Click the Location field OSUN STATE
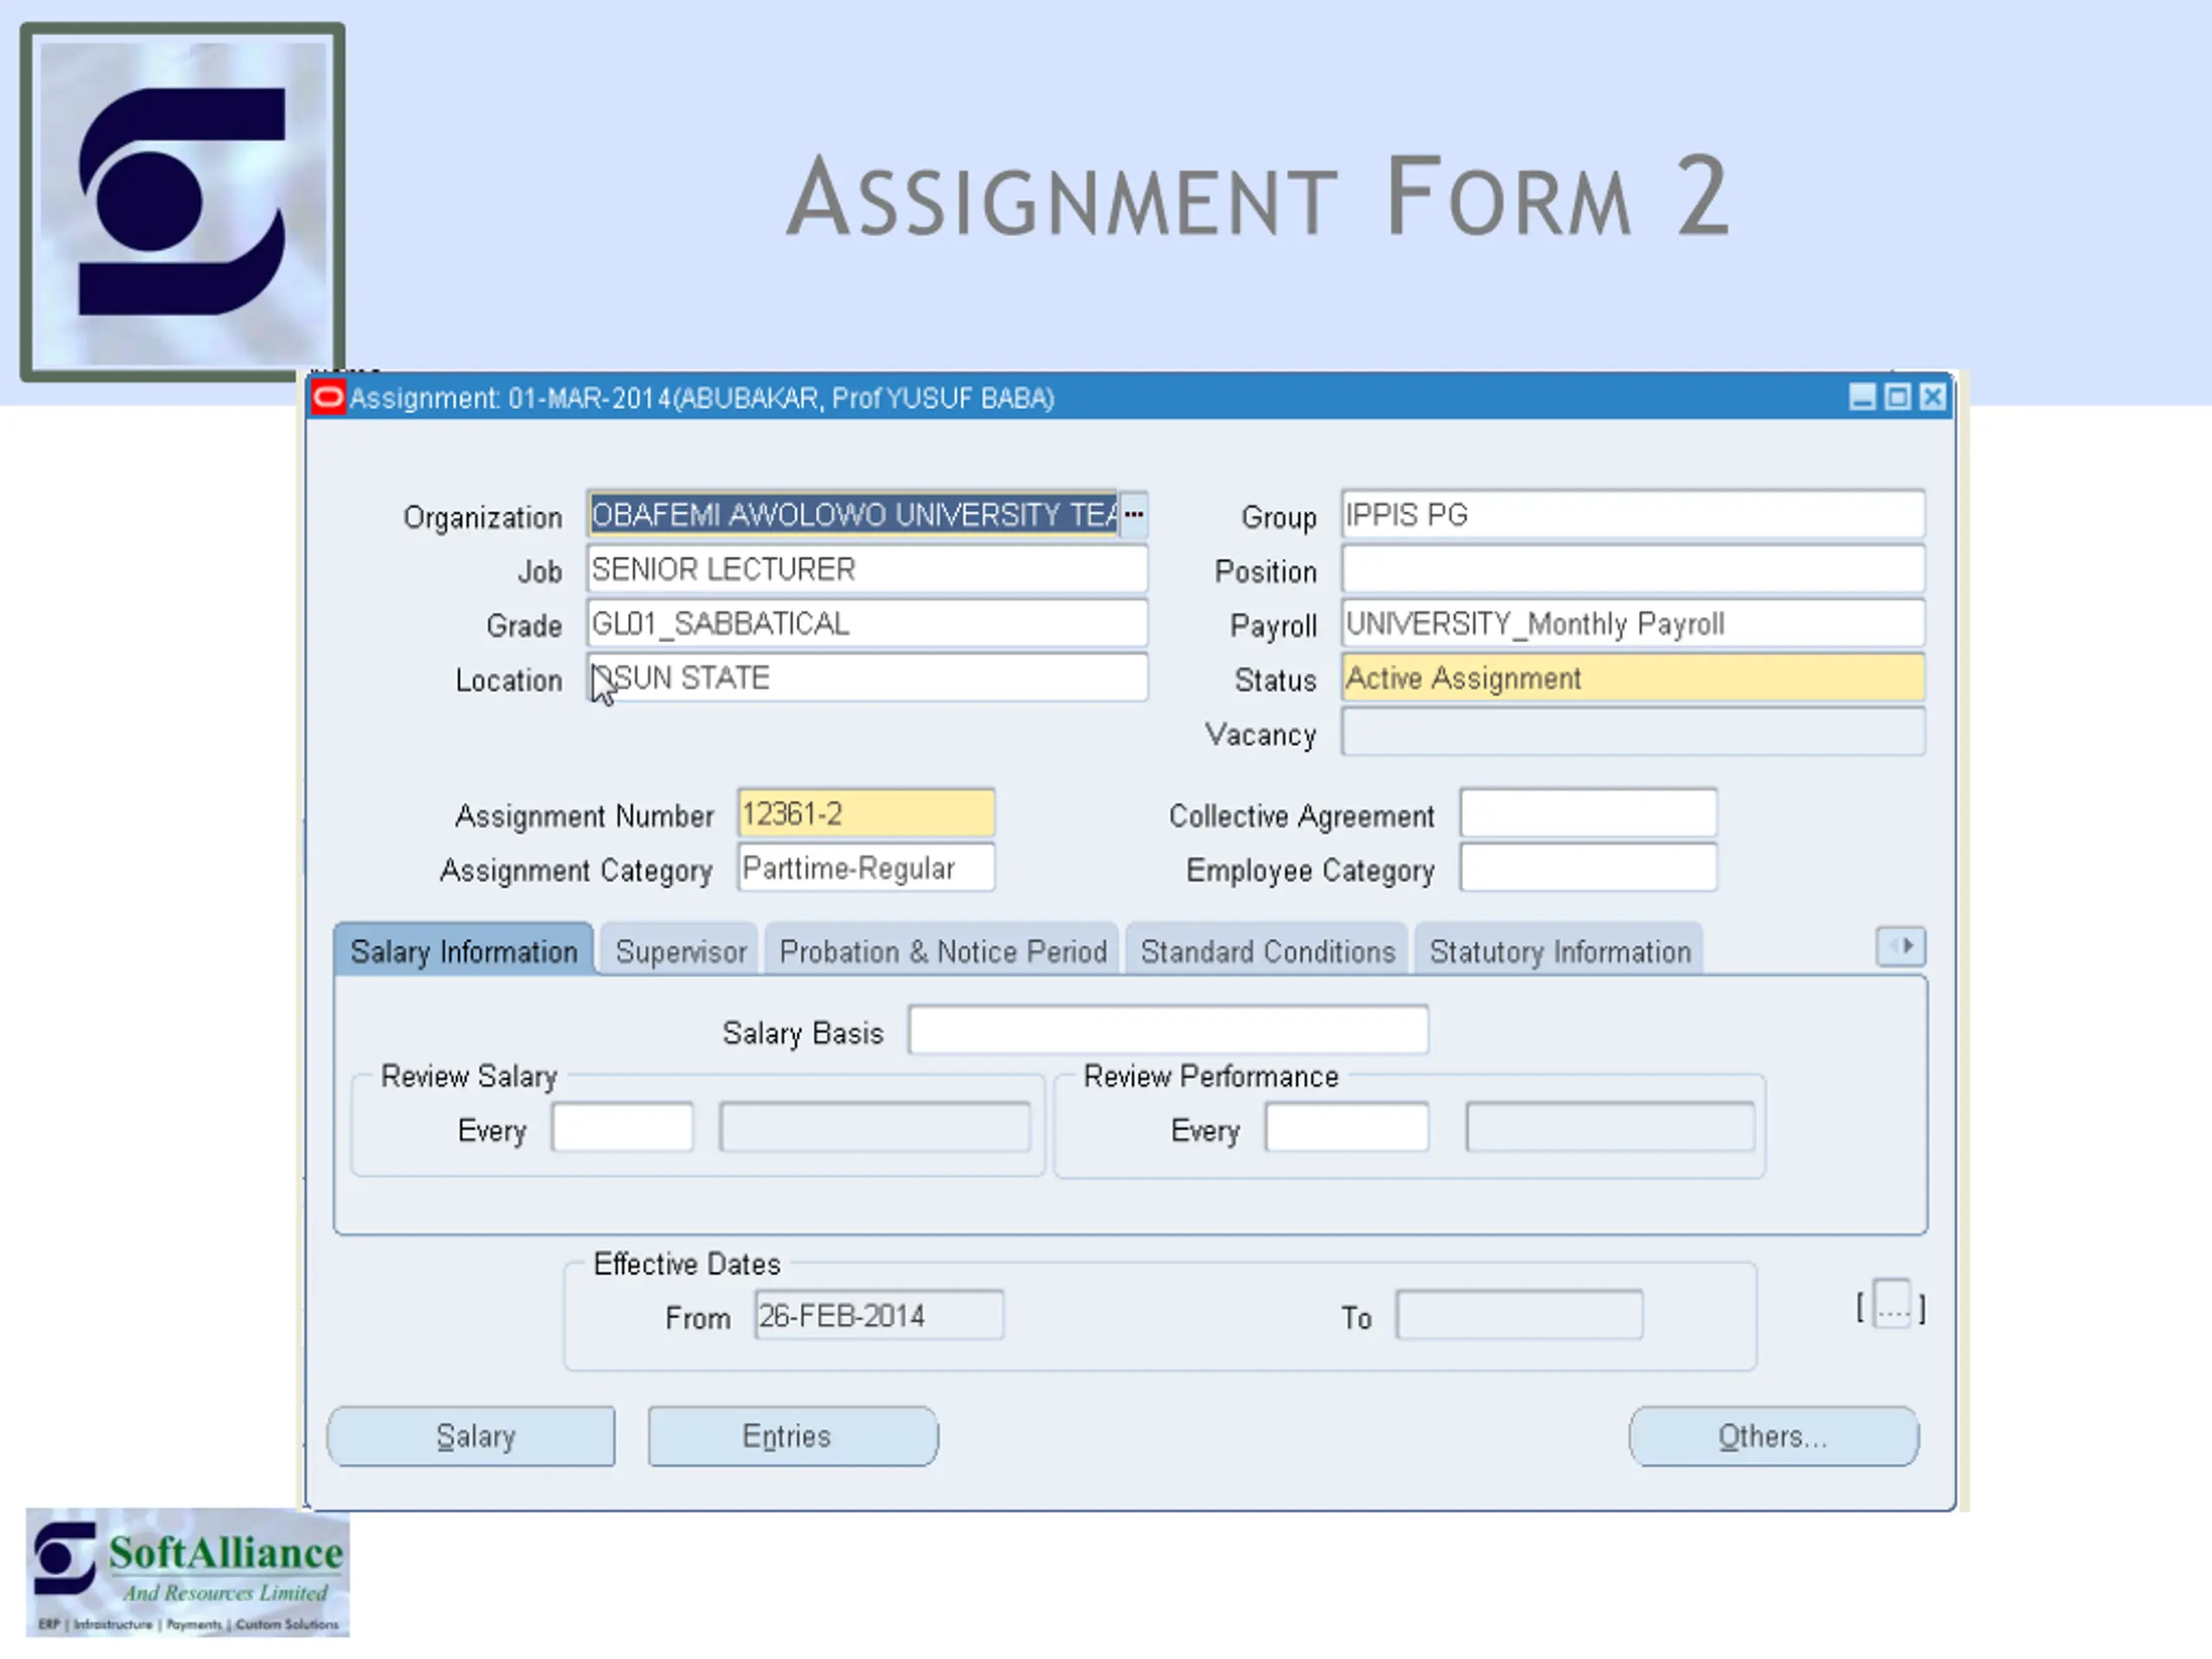The image size is (2212, 1659). [867, 678]
